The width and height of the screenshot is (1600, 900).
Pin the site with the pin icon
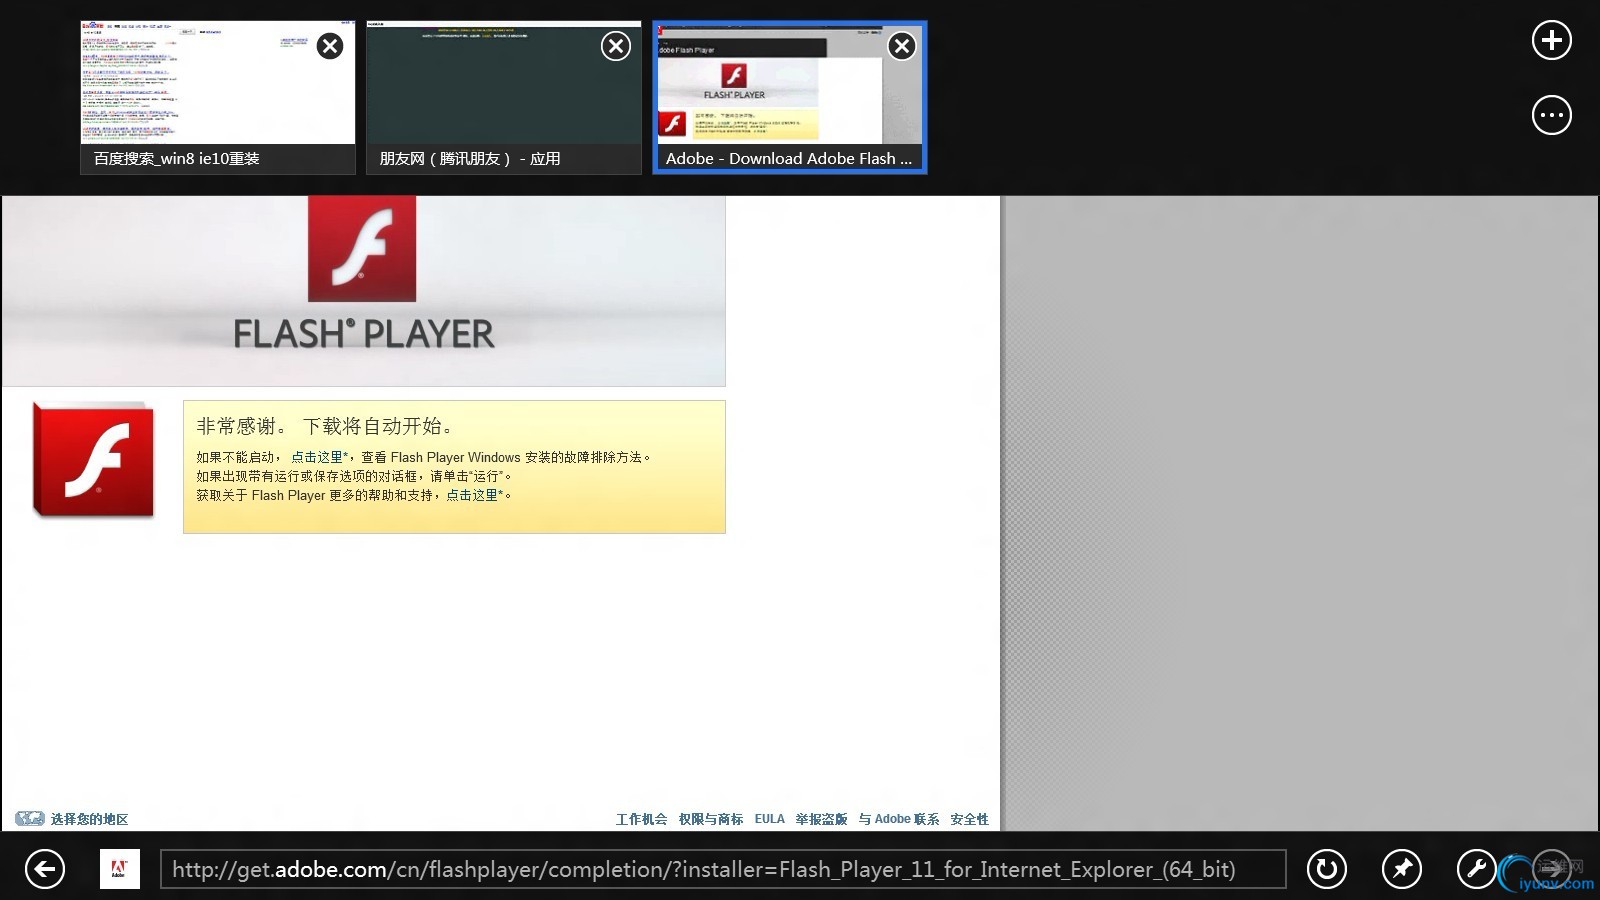point(1402,869)
